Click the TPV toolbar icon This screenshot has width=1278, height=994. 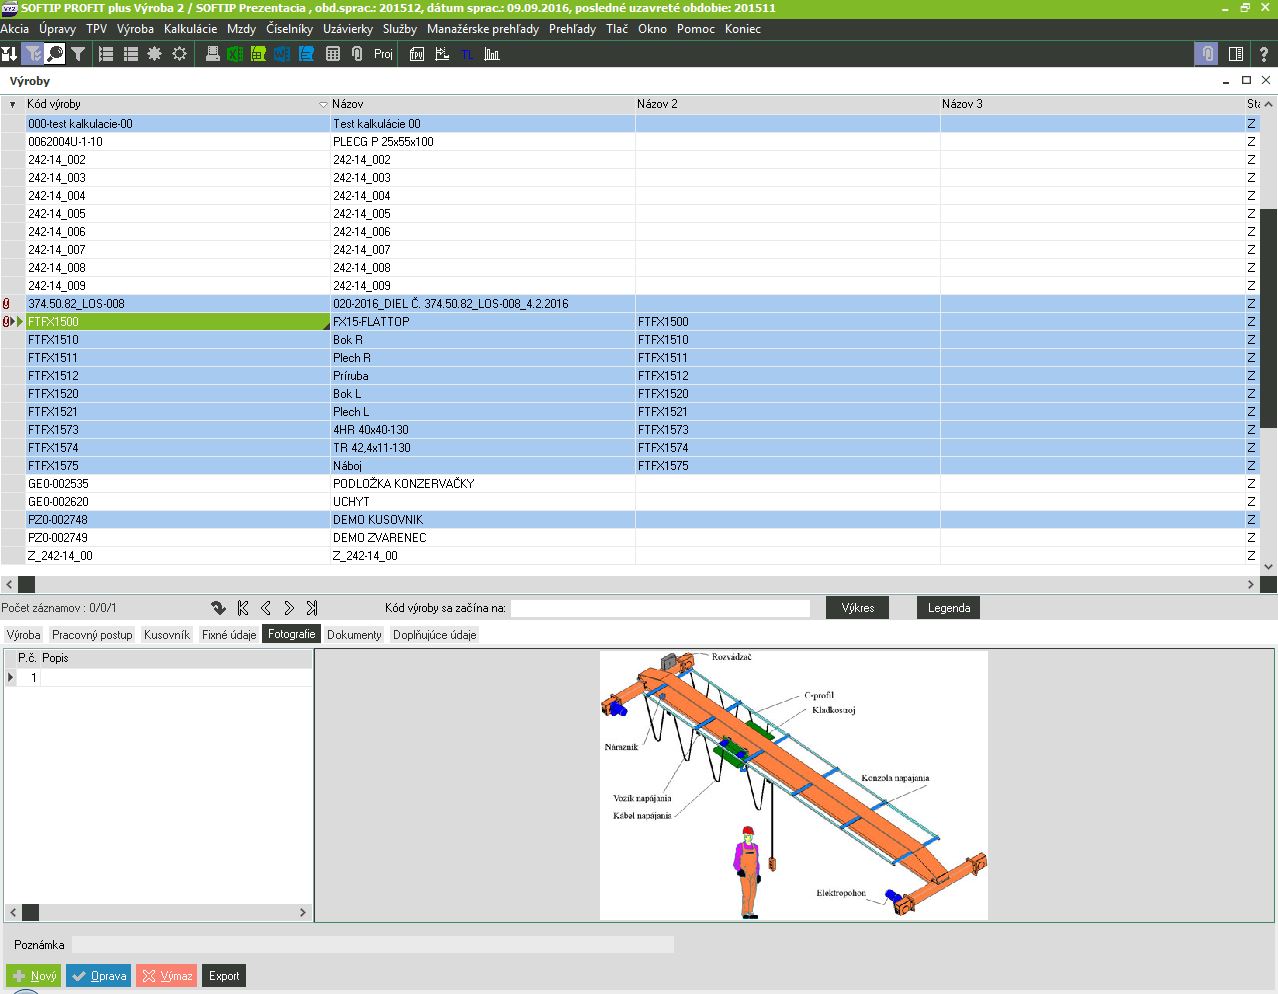click(x=417, y=54)
